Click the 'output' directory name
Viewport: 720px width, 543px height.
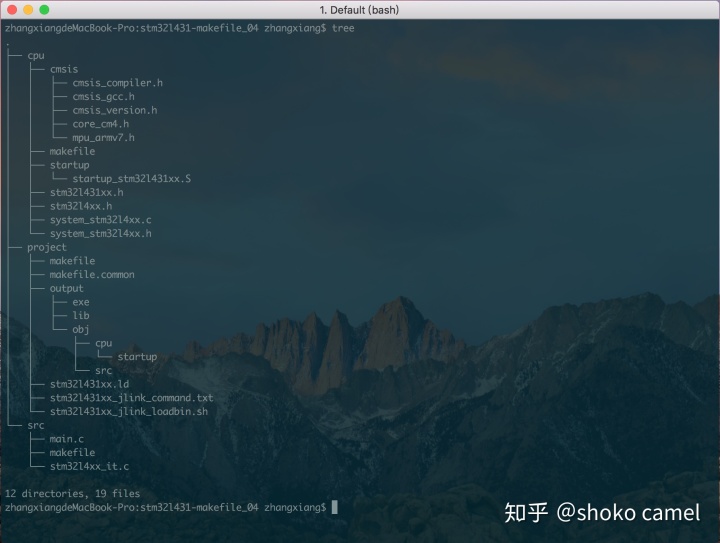67,289
